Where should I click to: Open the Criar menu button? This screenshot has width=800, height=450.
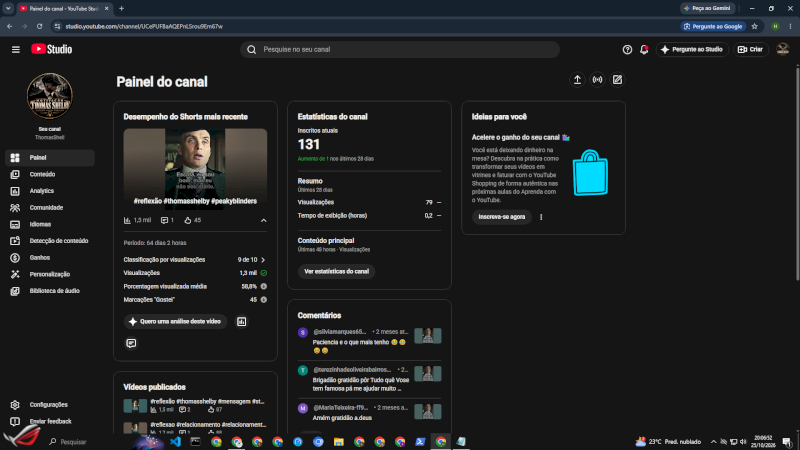pos(751,49)
